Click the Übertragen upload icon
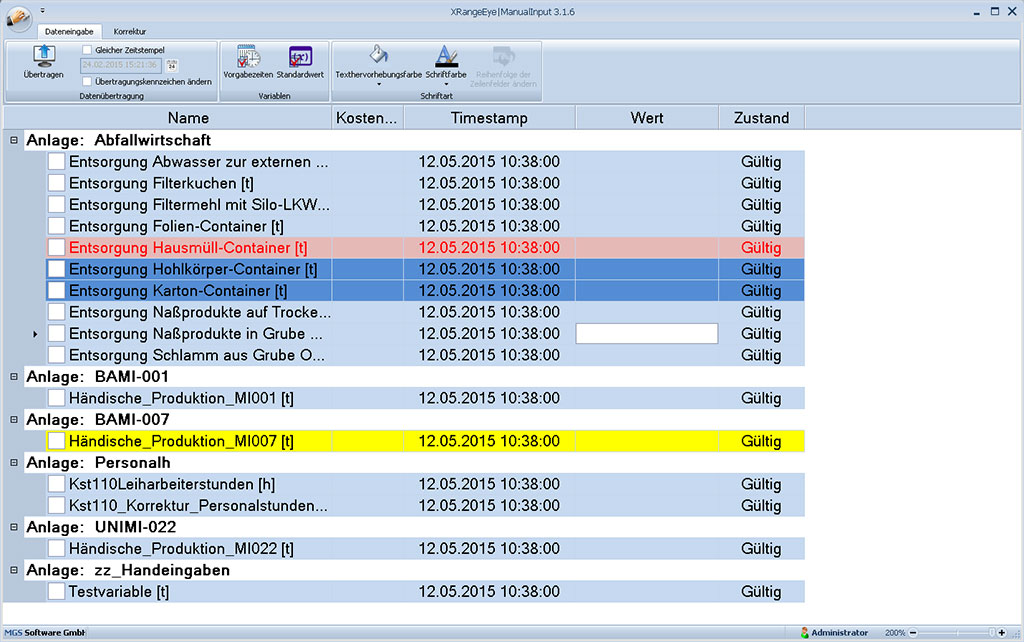Screen dimensions: 1024x642 point(44,56)
